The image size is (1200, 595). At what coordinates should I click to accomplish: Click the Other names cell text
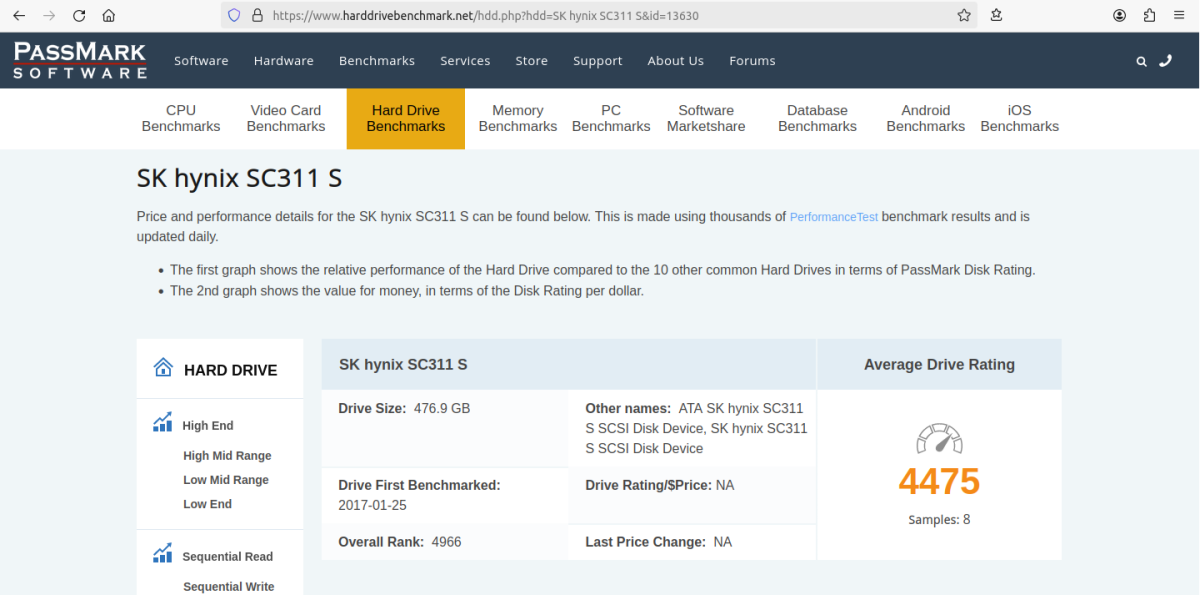(x=696, y=429)
